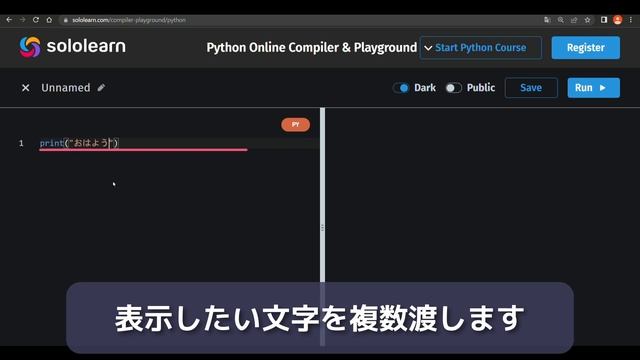Open the browser side panel icon

click(604, 20)
